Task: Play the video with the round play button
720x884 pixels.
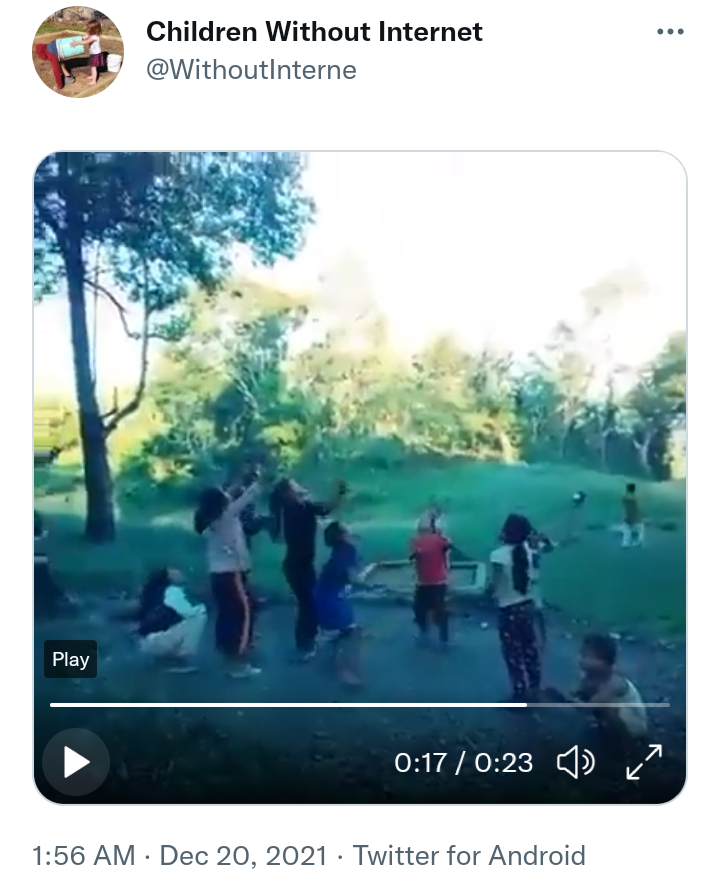Action: 76,762
